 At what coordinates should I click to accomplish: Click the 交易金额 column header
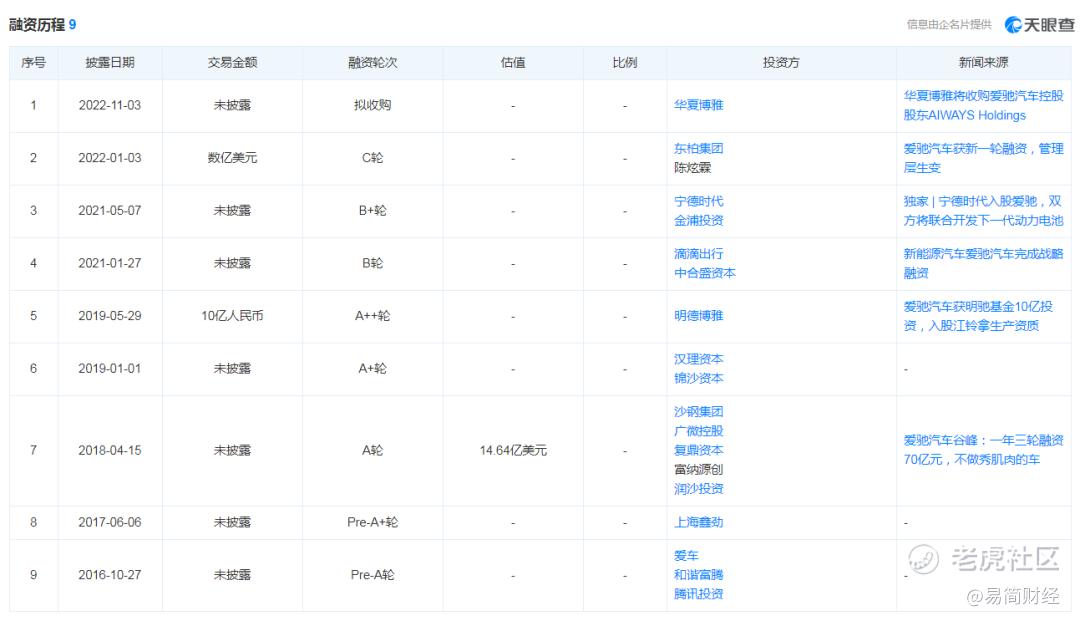(232, 63)
